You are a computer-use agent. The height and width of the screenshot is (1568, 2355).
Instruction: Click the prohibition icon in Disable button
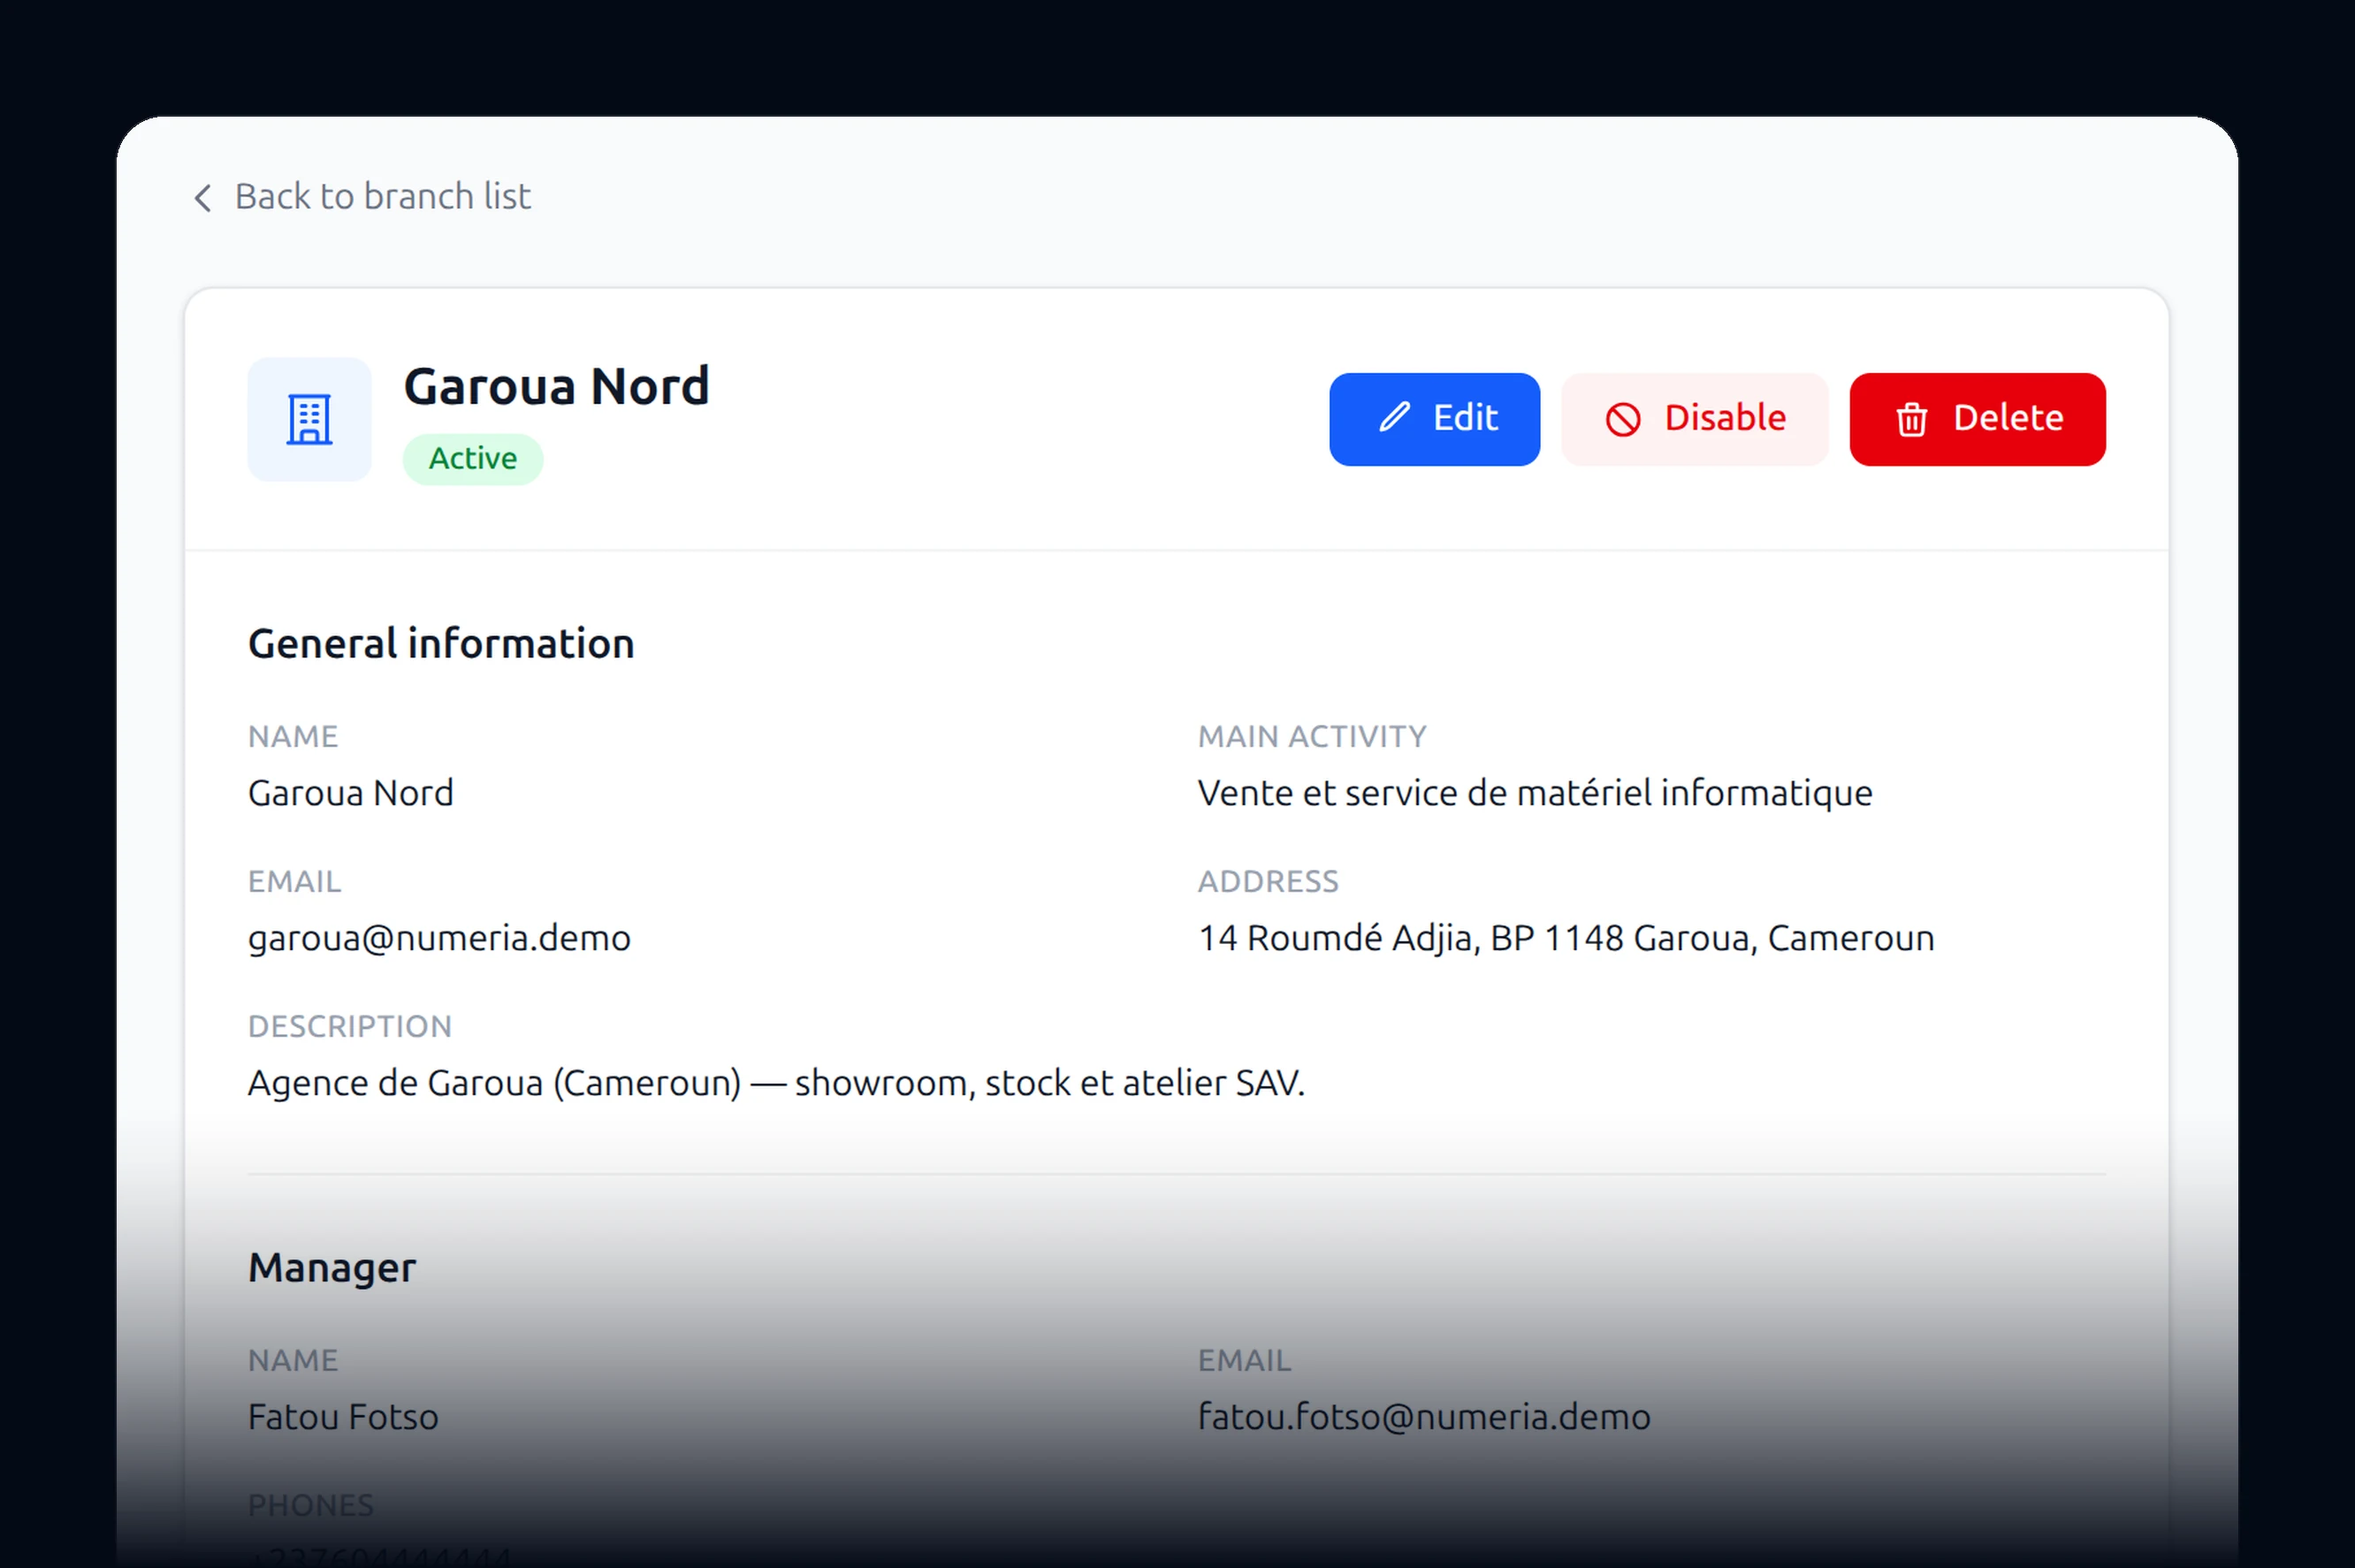click(x=1623, y=419)
